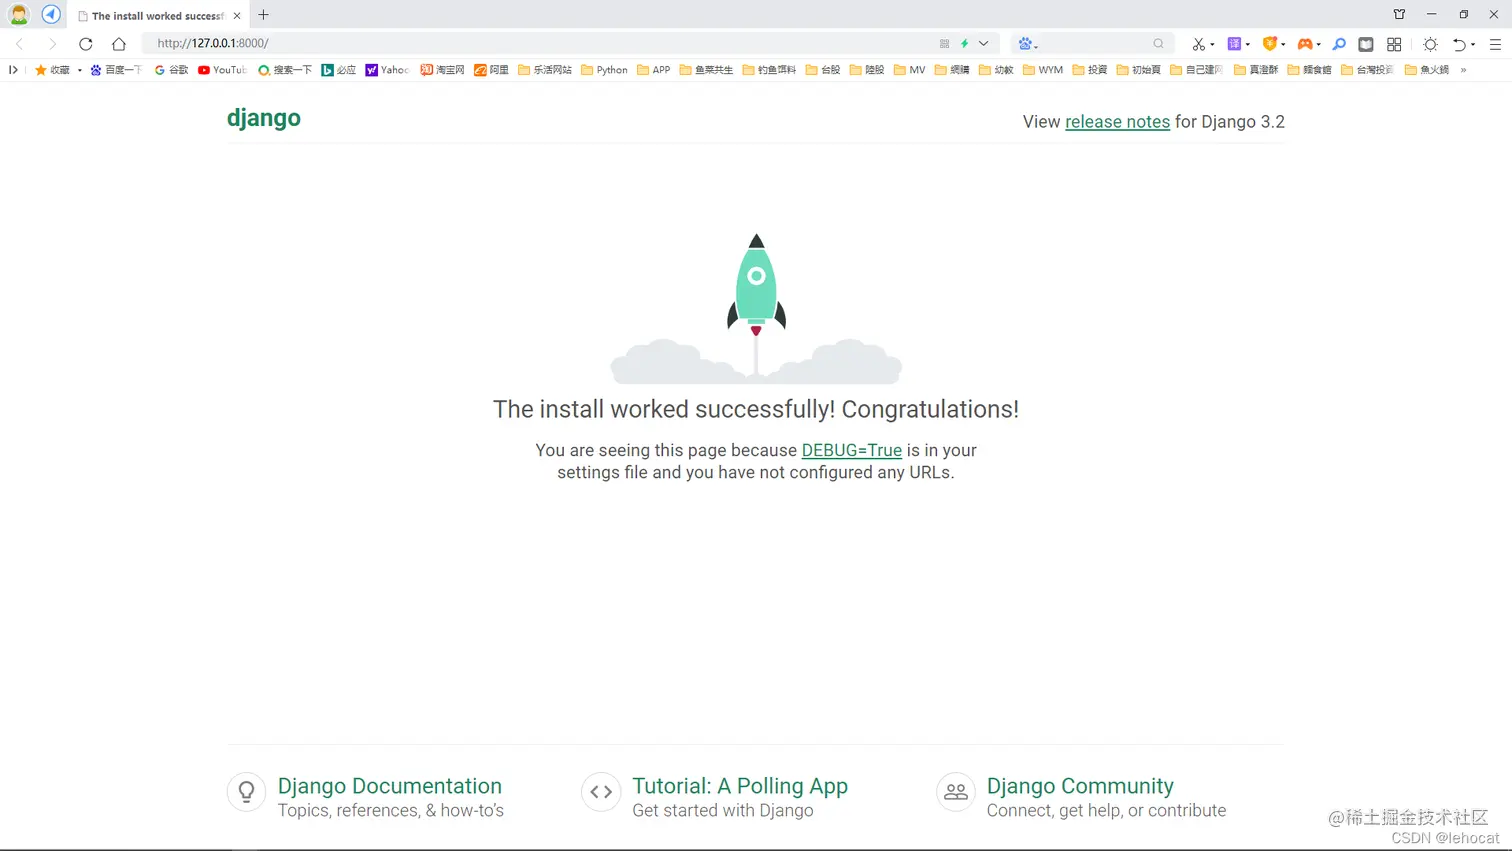Open the game controller icon

(x=1305, y=44)
